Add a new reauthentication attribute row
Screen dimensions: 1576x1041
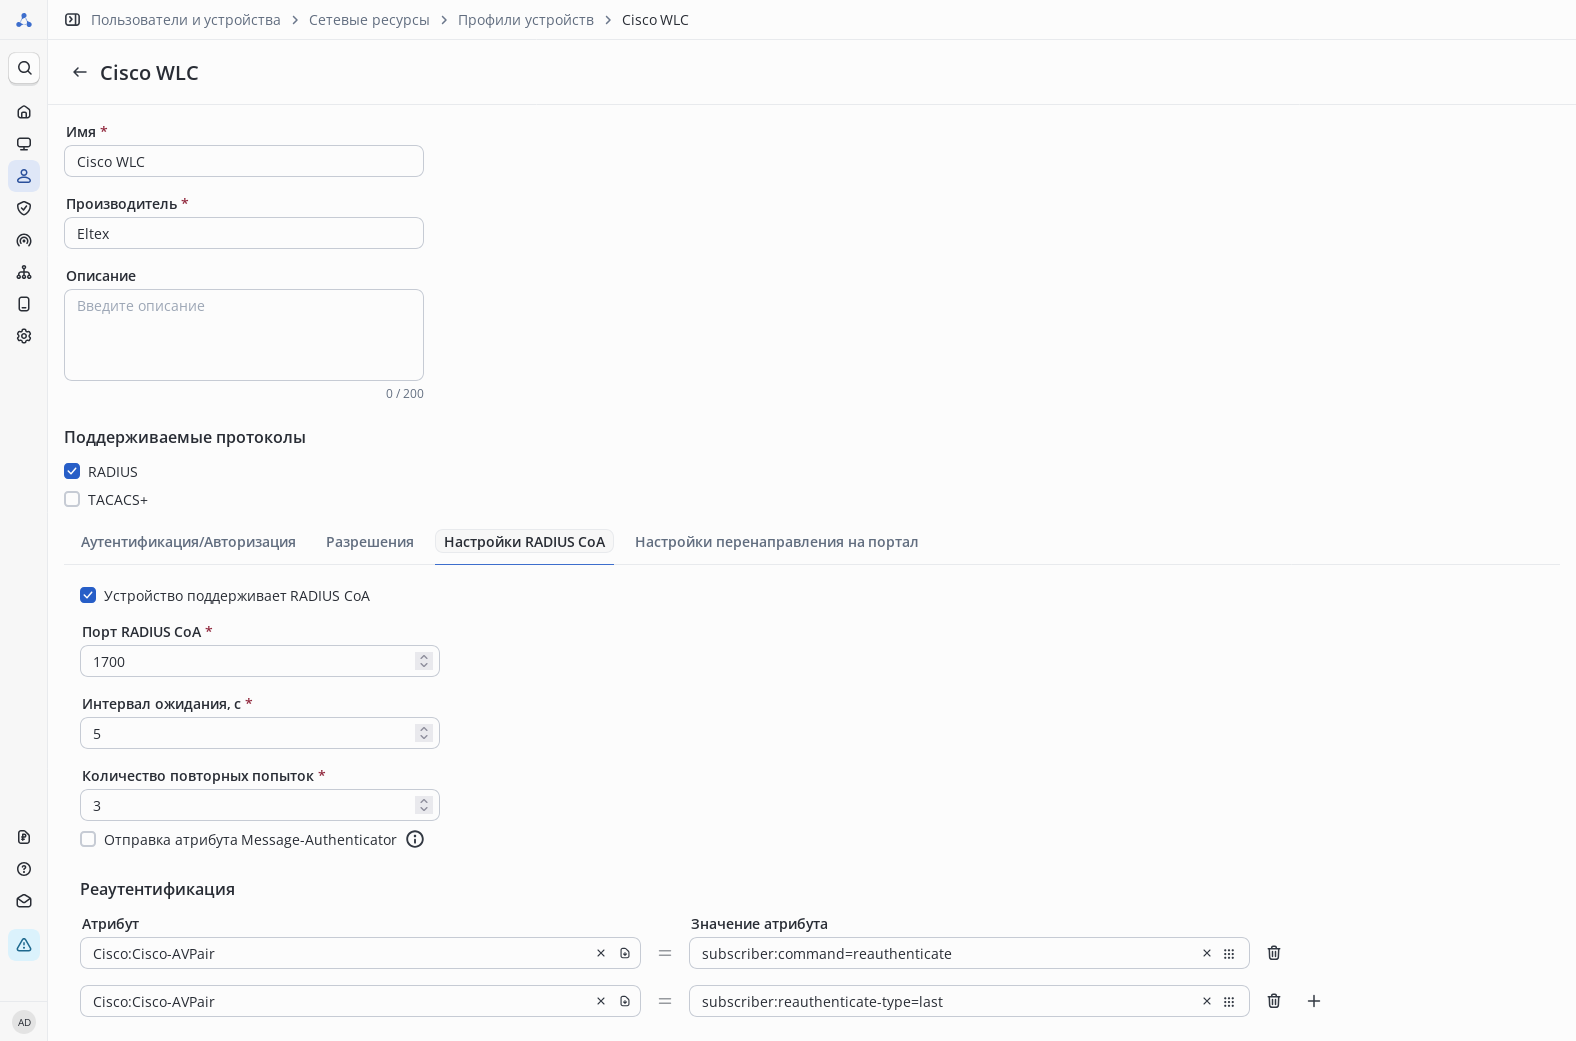(x=1314, y=1001)
